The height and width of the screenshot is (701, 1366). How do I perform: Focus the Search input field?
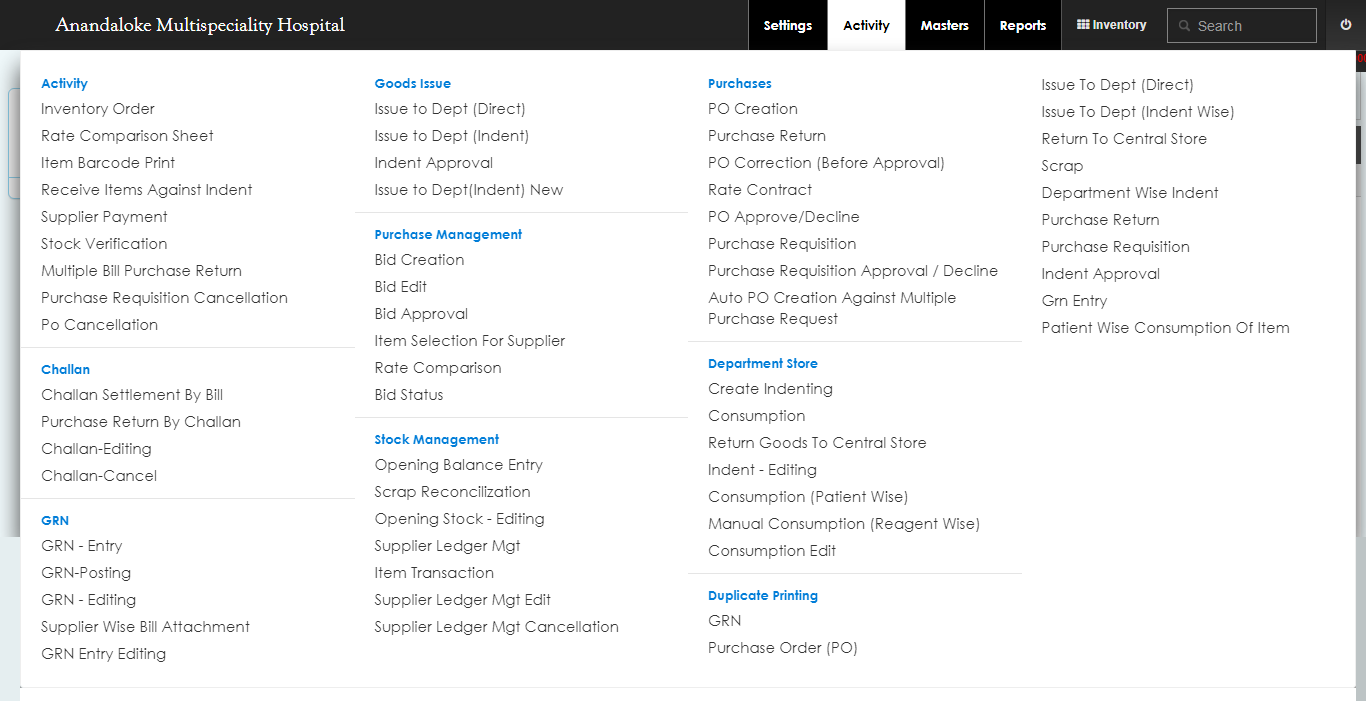pos(1252,26)
